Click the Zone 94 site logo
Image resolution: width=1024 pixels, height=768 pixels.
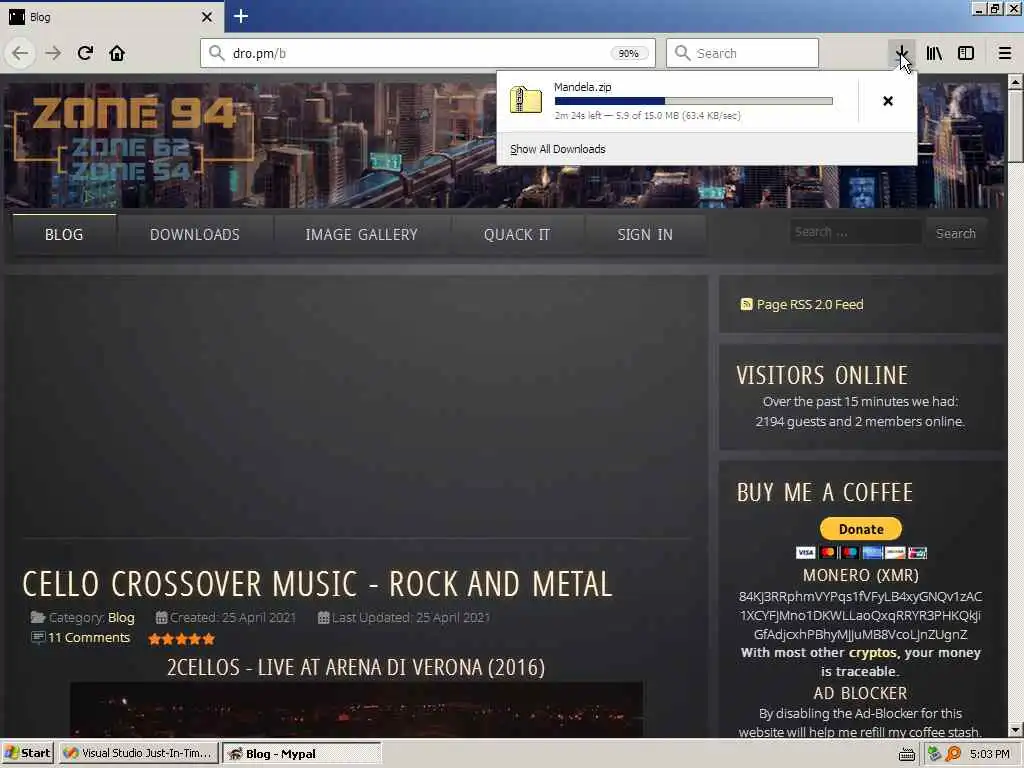pyautogui.click(x=134, y=139)
